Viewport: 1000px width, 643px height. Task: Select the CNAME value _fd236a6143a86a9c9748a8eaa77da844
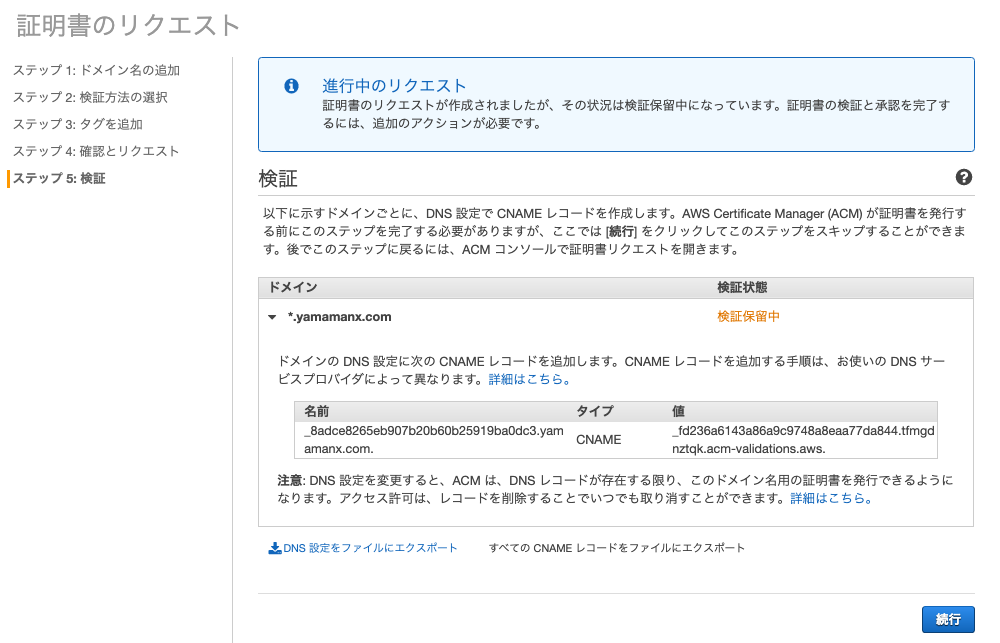[x=803, y=440]
